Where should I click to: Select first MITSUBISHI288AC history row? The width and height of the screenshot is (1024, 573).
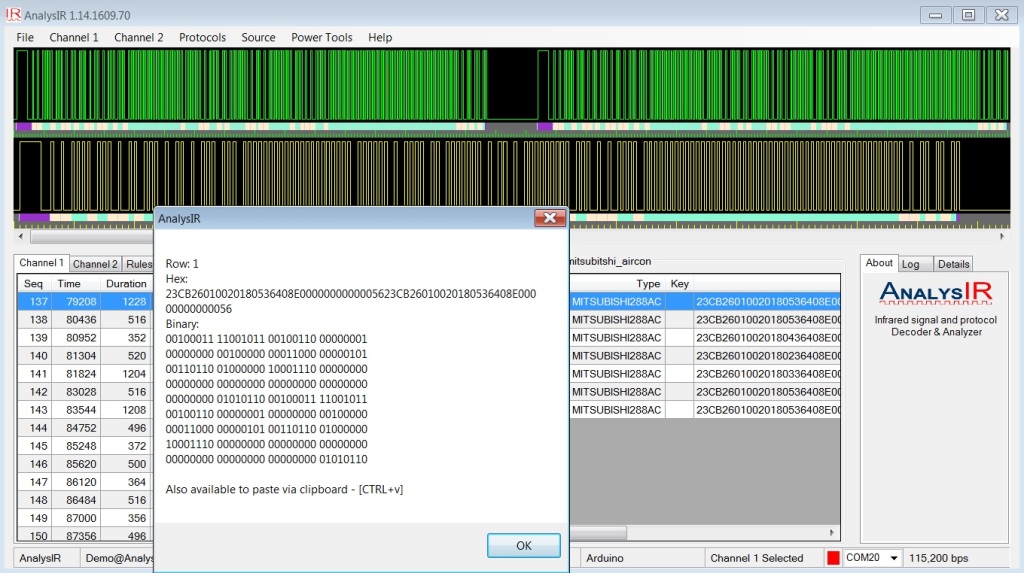coord(705,301)
